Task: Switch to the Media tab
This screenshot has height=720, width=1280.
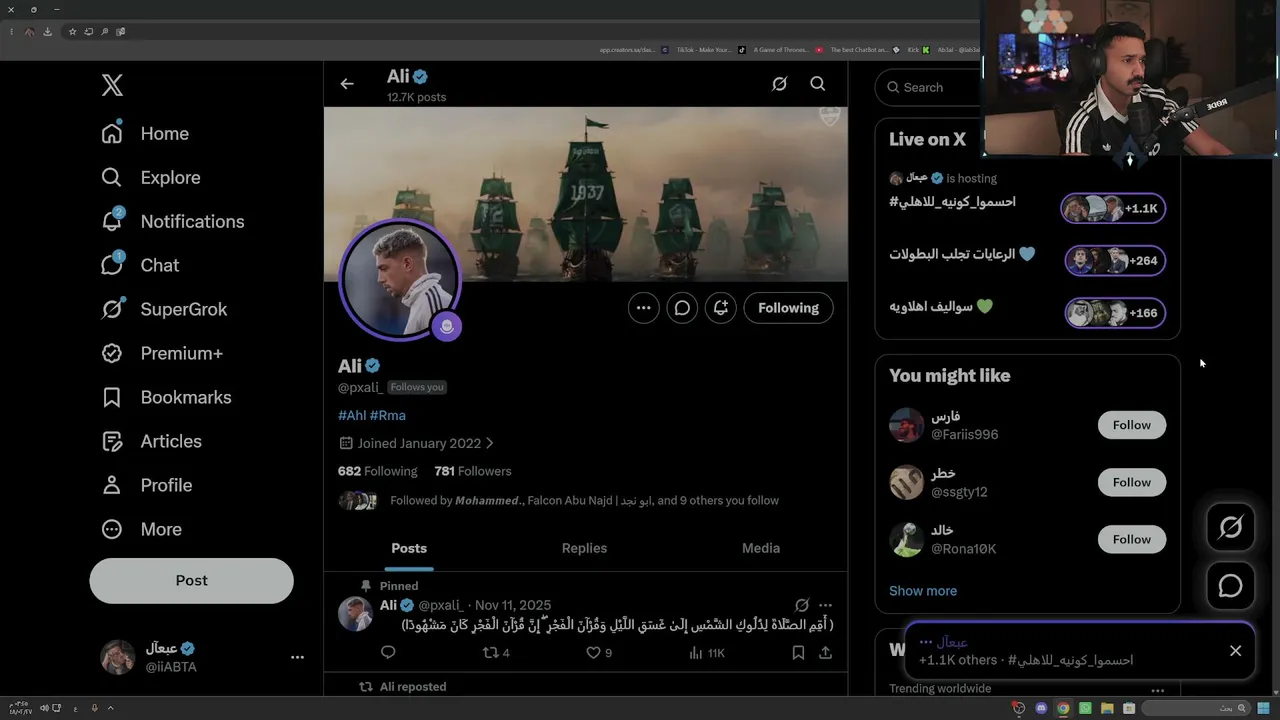Action: click(761, 548)
